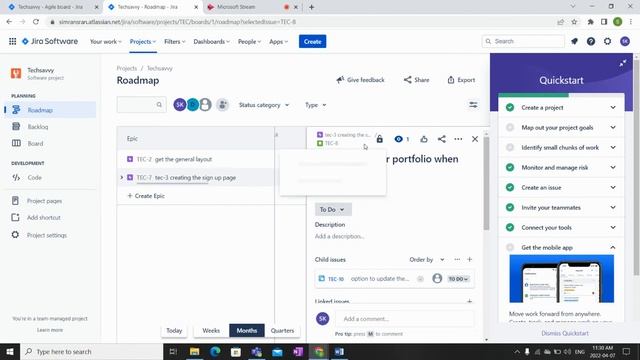Open Jira settings gear icon
This screenshot has width=640, height=360.
(607, 41)
